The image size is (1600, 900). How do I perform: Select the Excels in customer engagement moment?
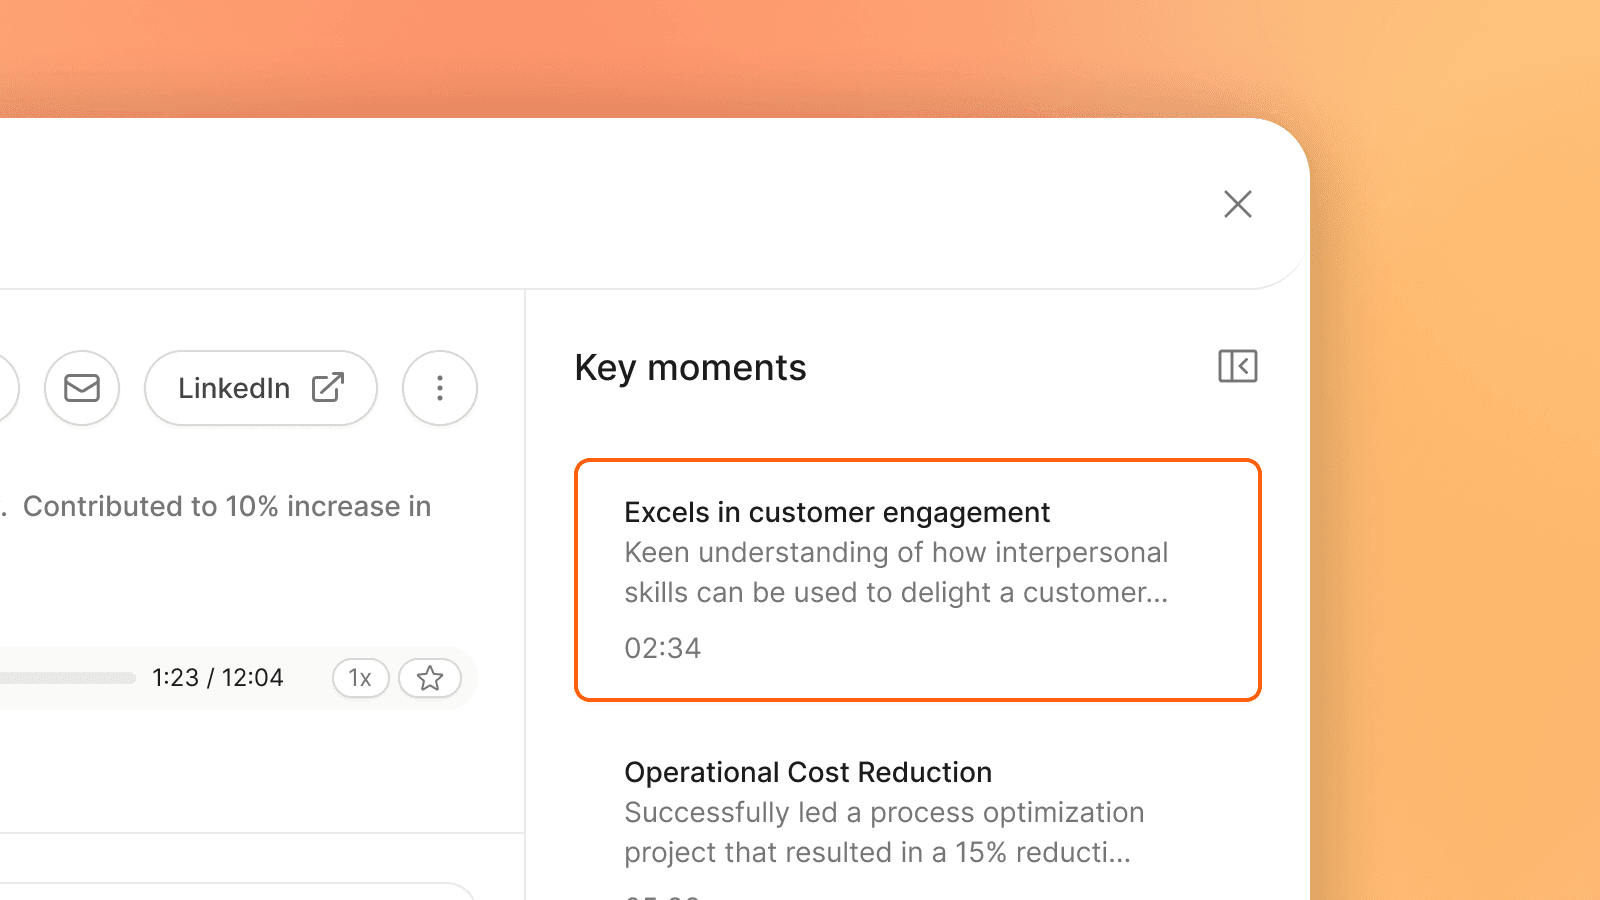coord(918,580)
